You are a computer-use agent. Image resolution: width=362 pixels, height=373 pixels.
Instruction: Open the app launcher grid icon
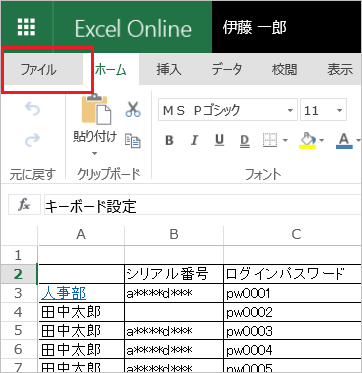[x=27, y=27]
